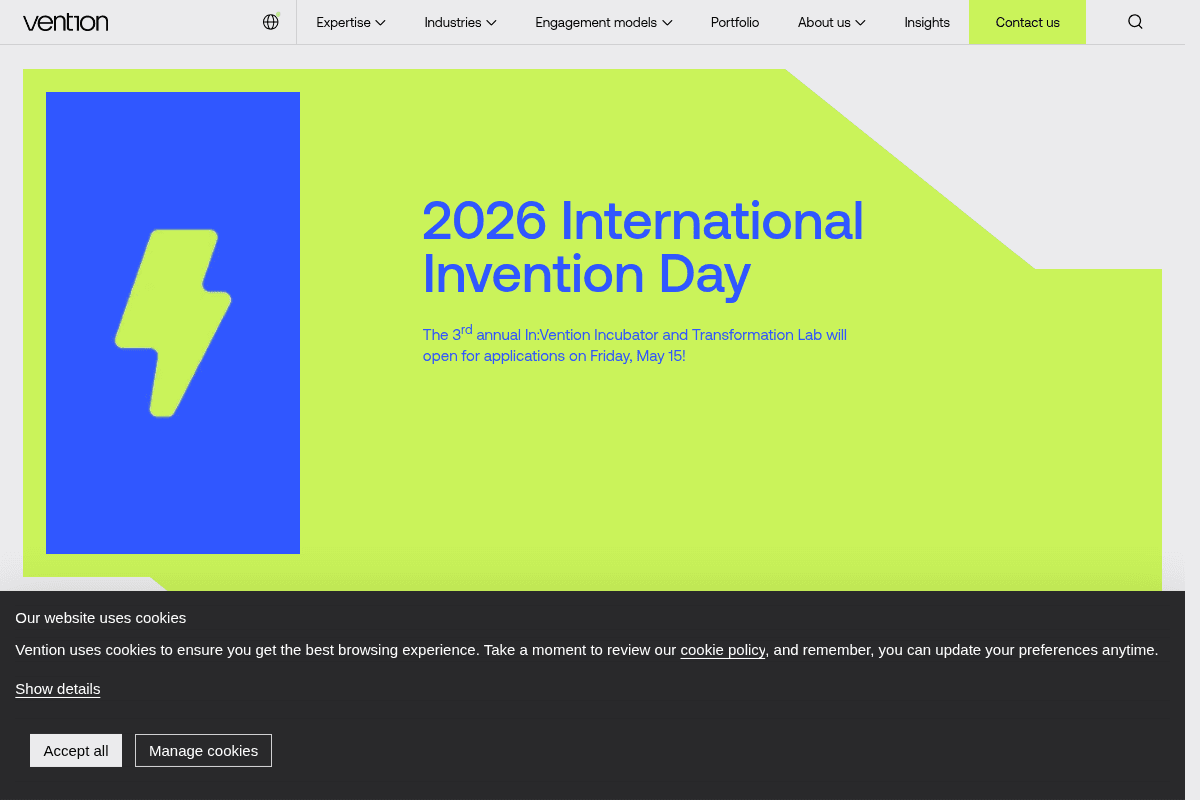This screenshot has height=800, width=1200.
Task: Open the globe language selector
Action: [271, 22]
